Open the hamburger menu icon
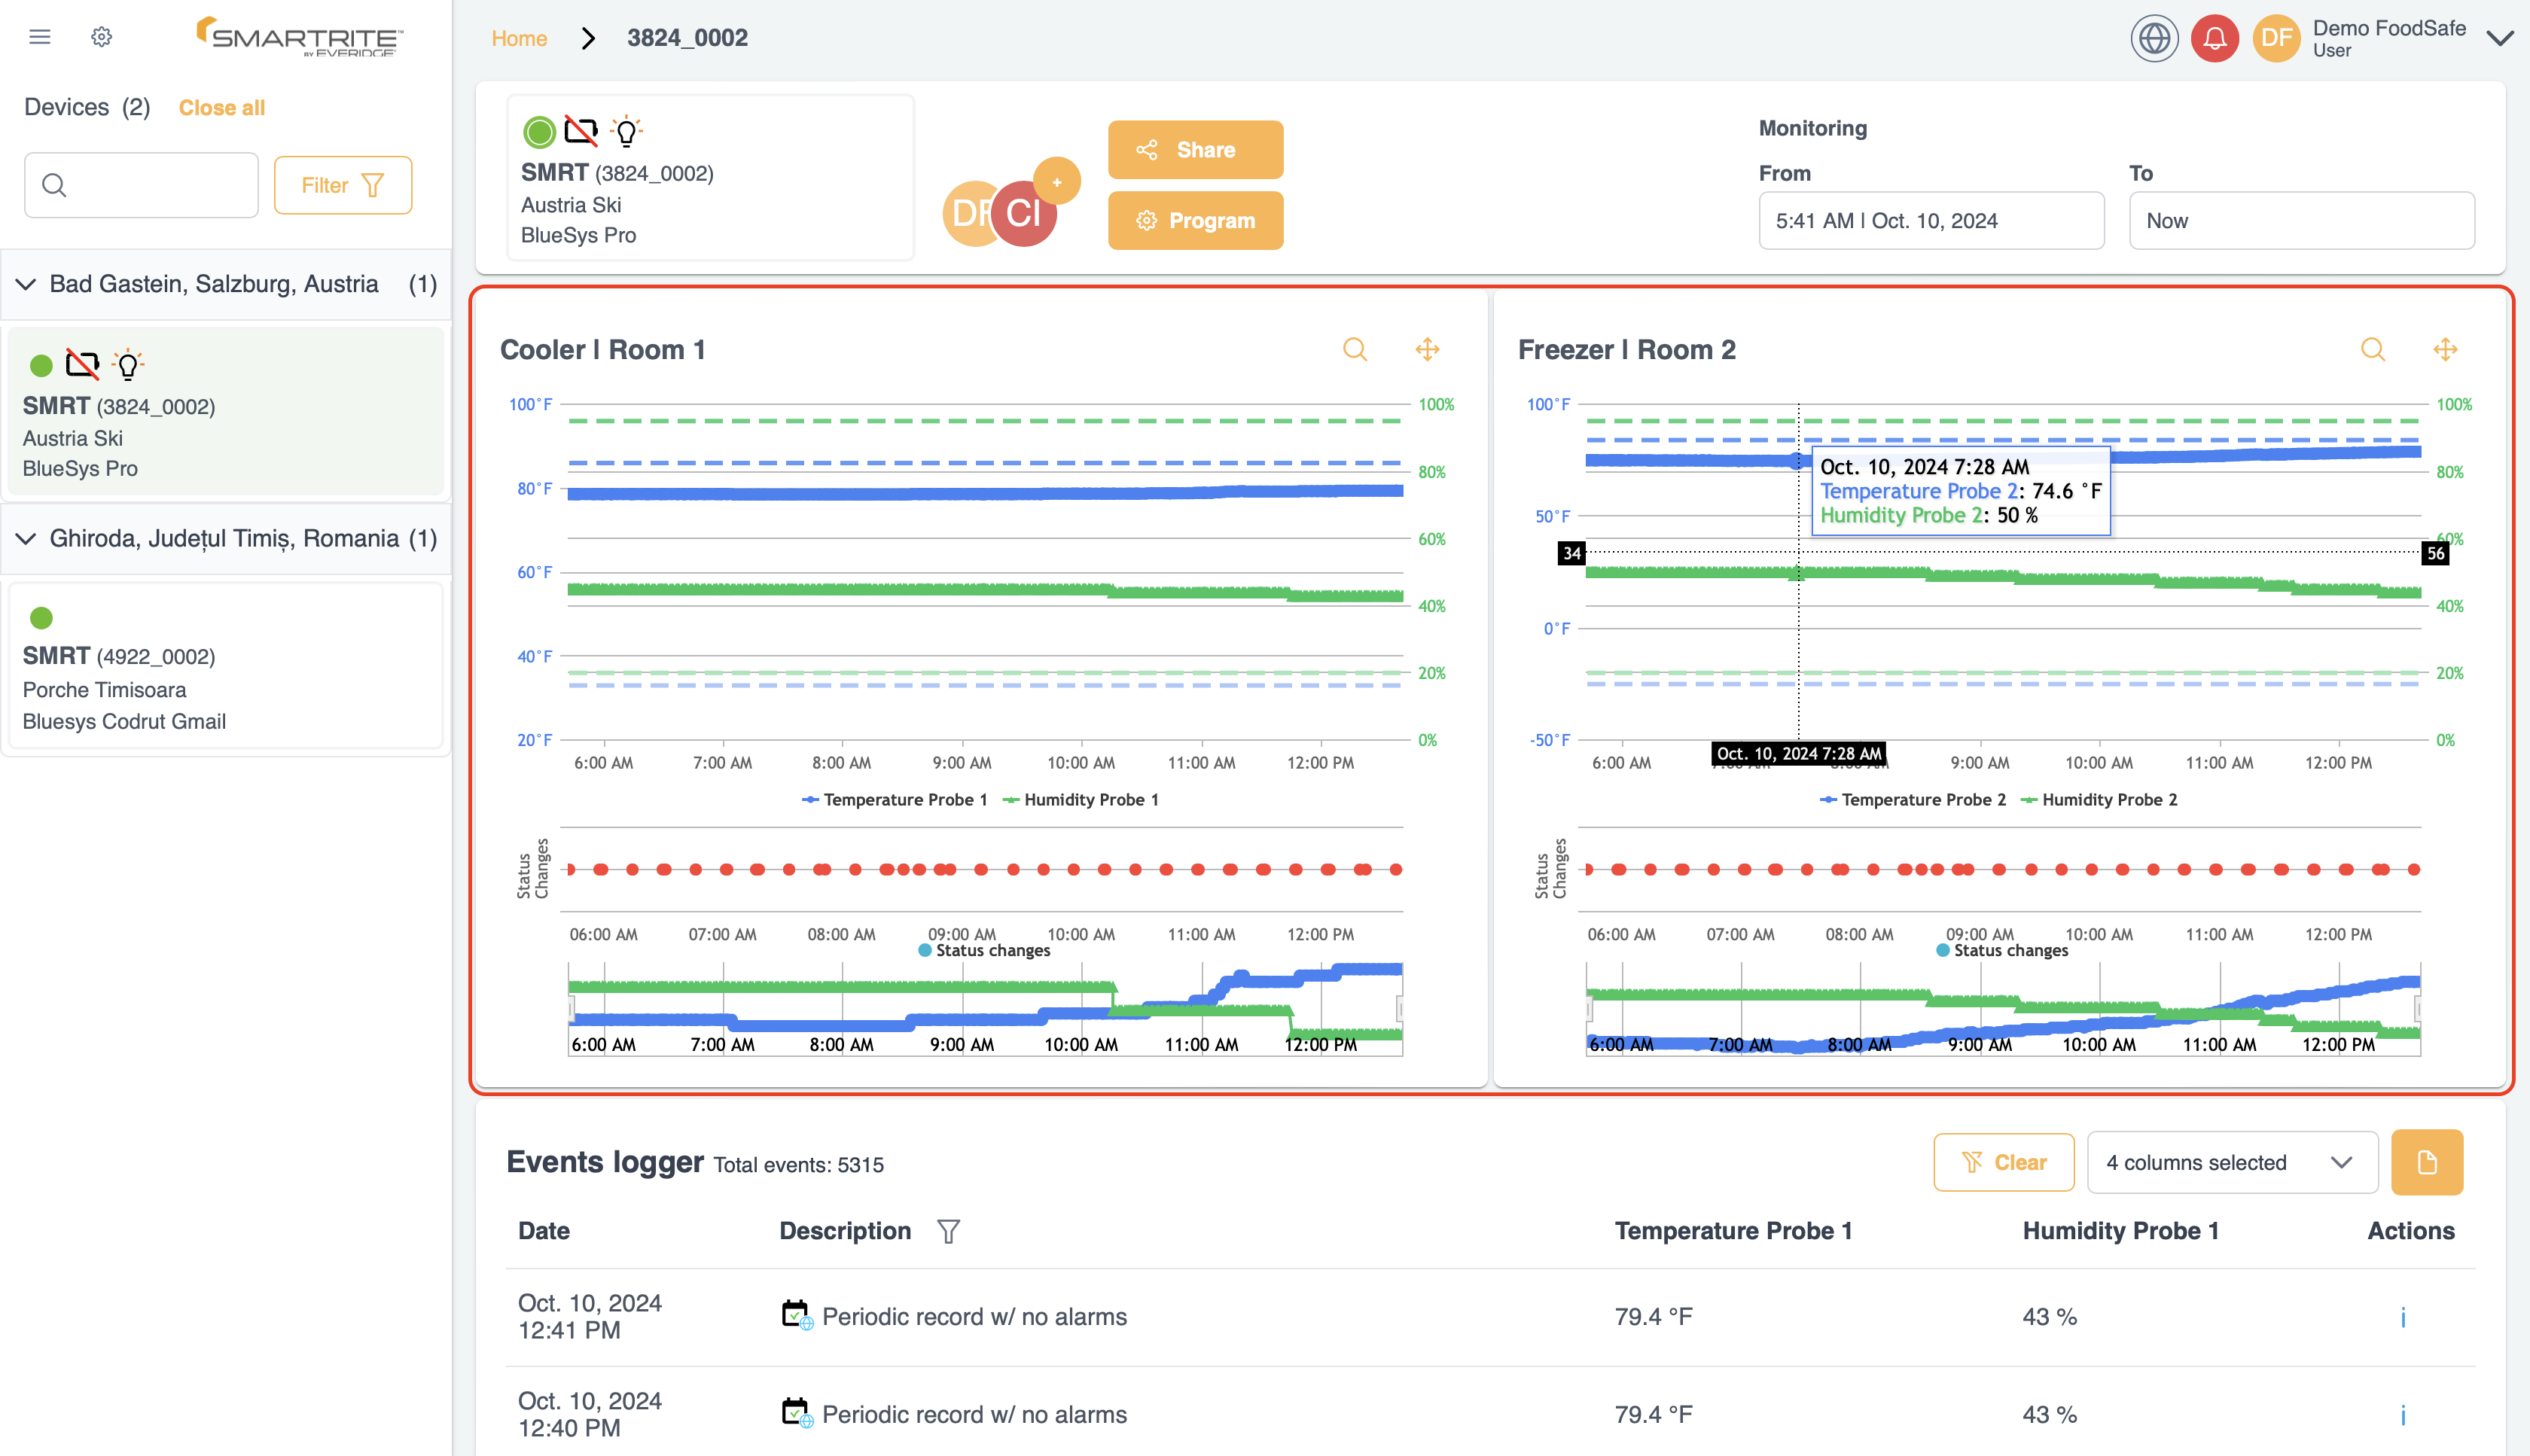Screen dimensions: 2530x1456 [x=40, y=37]
